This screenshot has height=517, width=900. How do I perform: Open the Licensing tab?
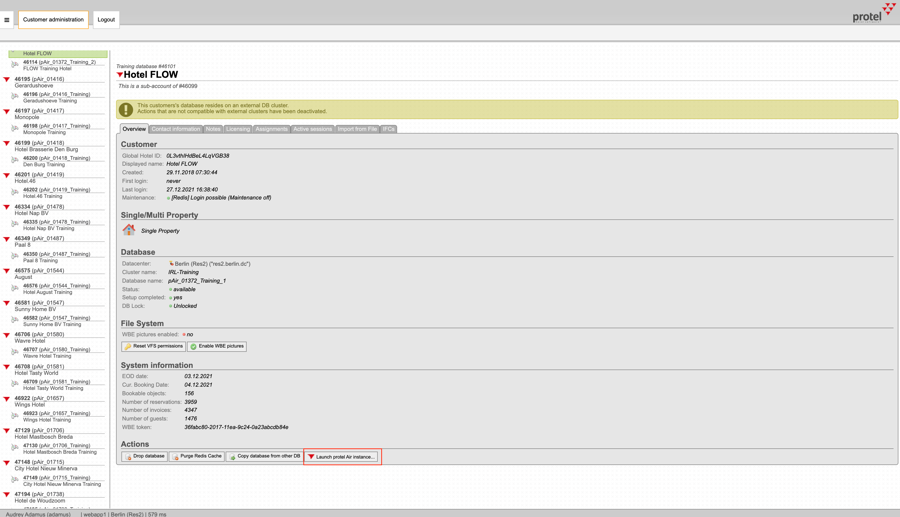238,129
